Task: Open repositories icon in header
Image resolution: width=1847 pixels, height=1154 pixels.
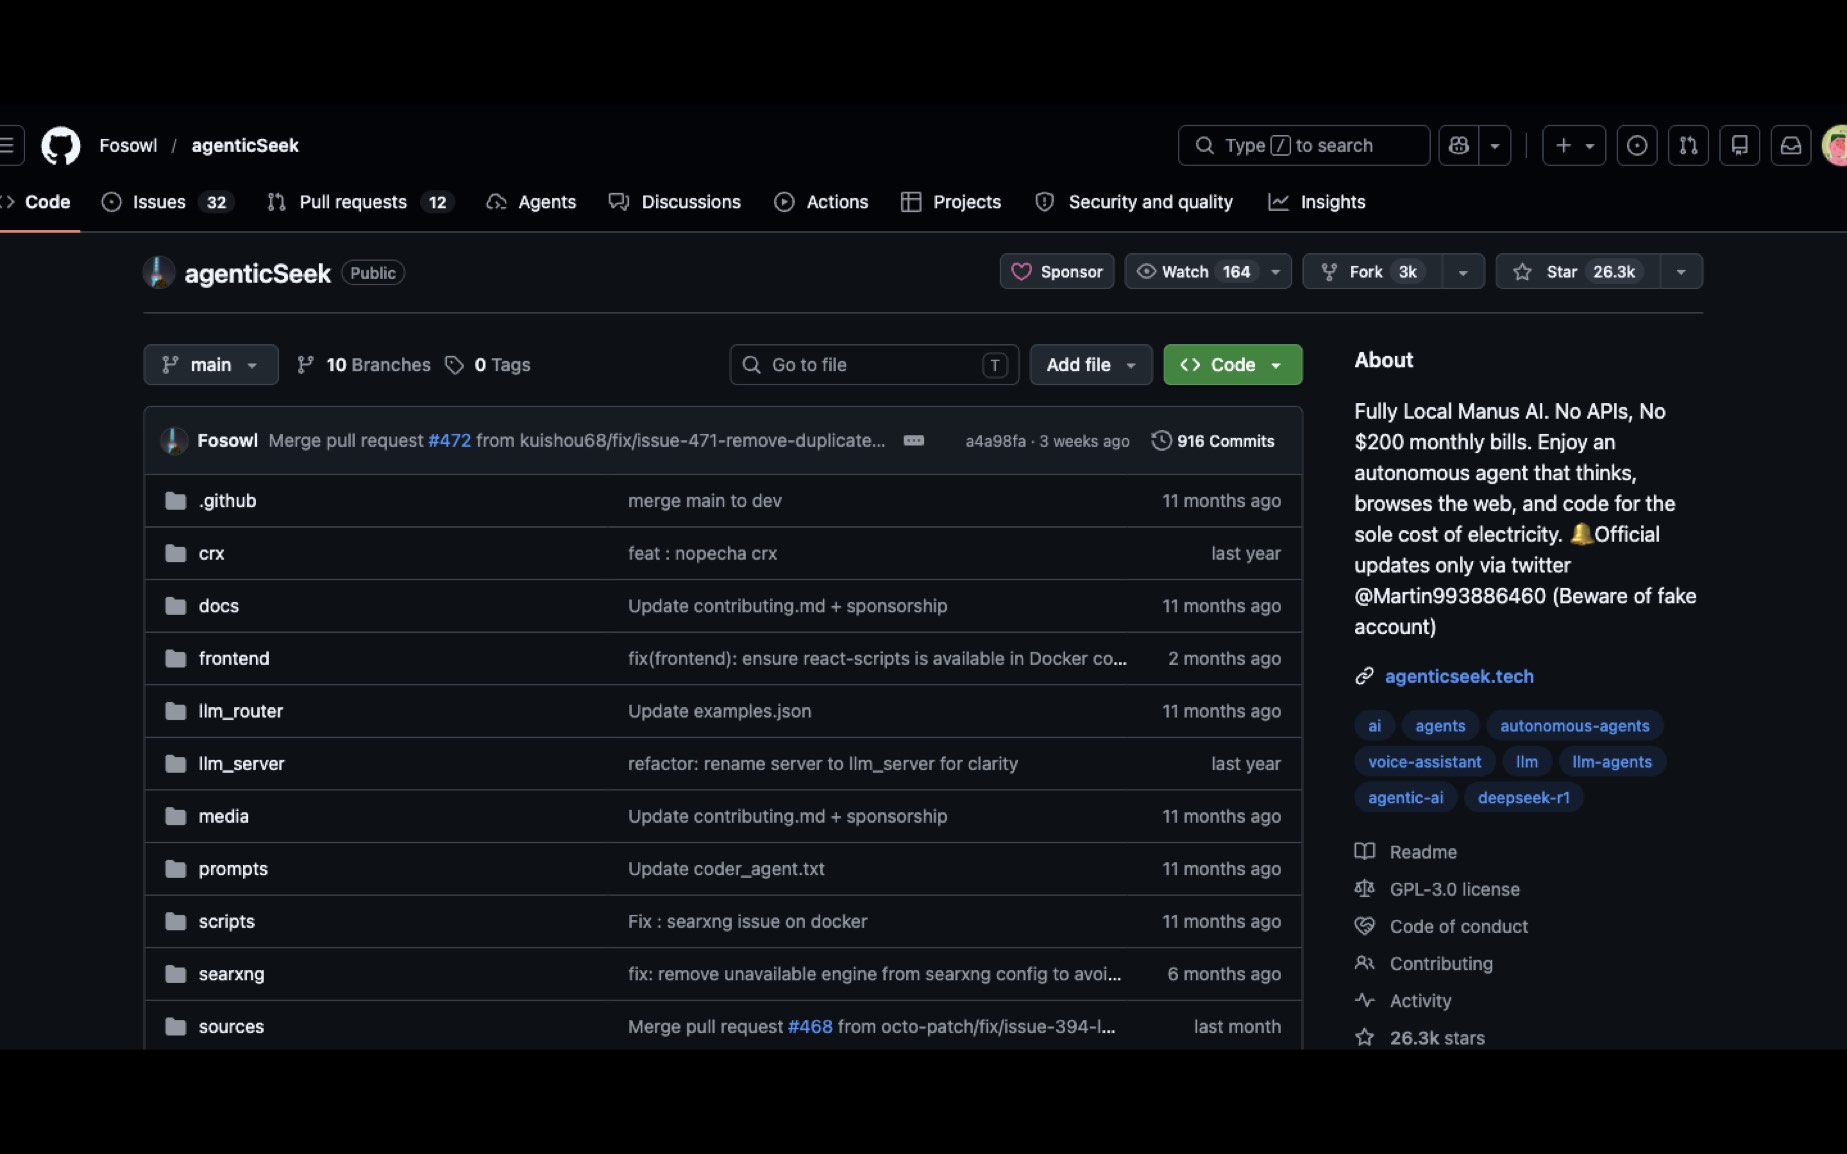Action: pos(1740,146)
